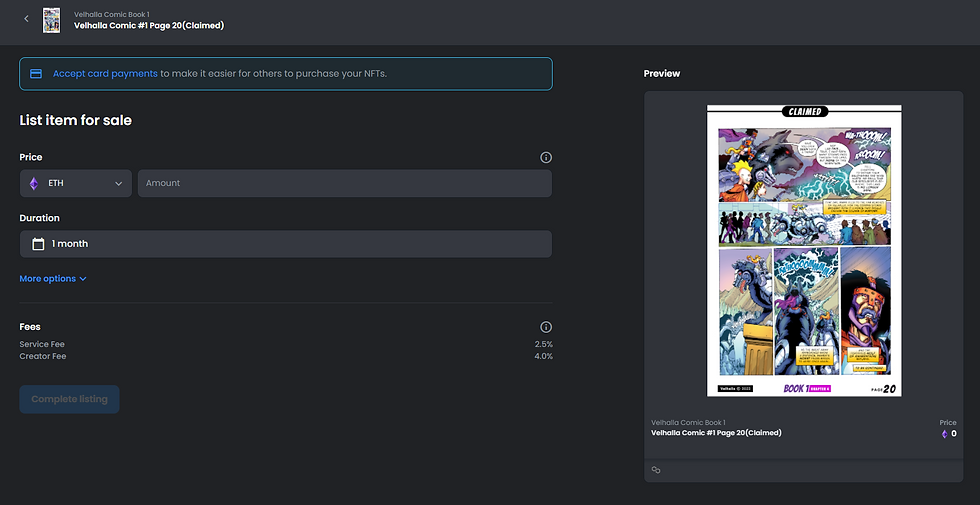
Task: Click the Creator Fee label
Action: coord(42,356)
